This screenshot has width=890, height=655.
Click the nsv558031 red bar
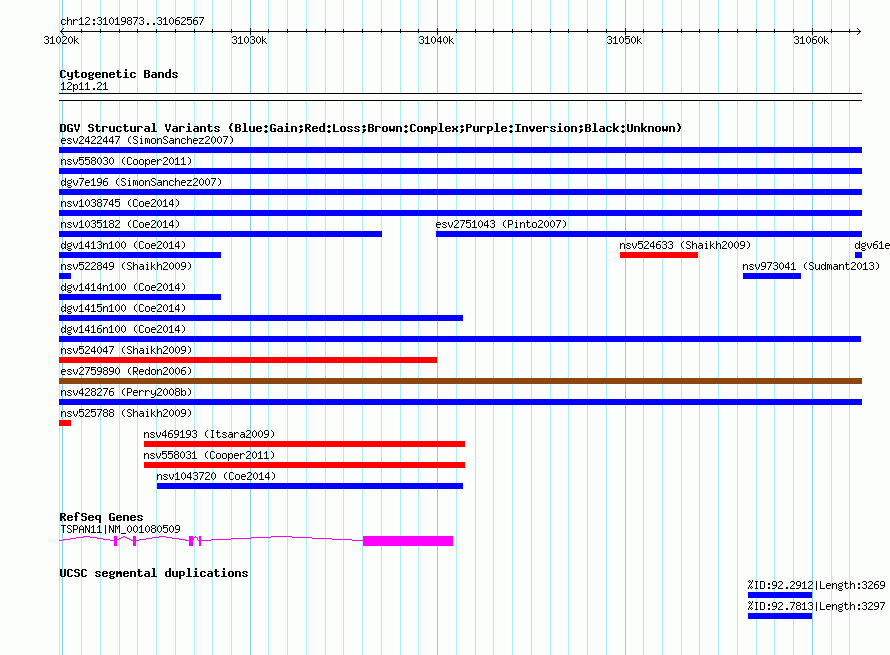coord(304,465)
